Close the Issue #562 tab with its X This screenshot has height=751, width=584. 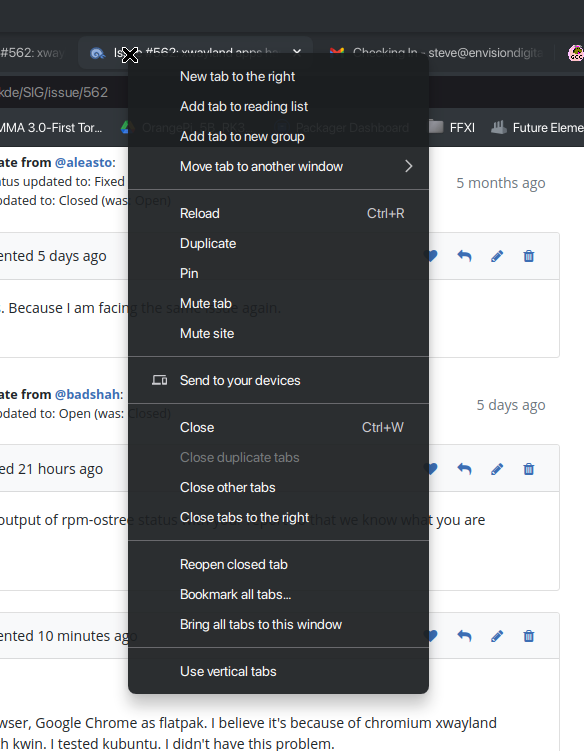(297, 52)
